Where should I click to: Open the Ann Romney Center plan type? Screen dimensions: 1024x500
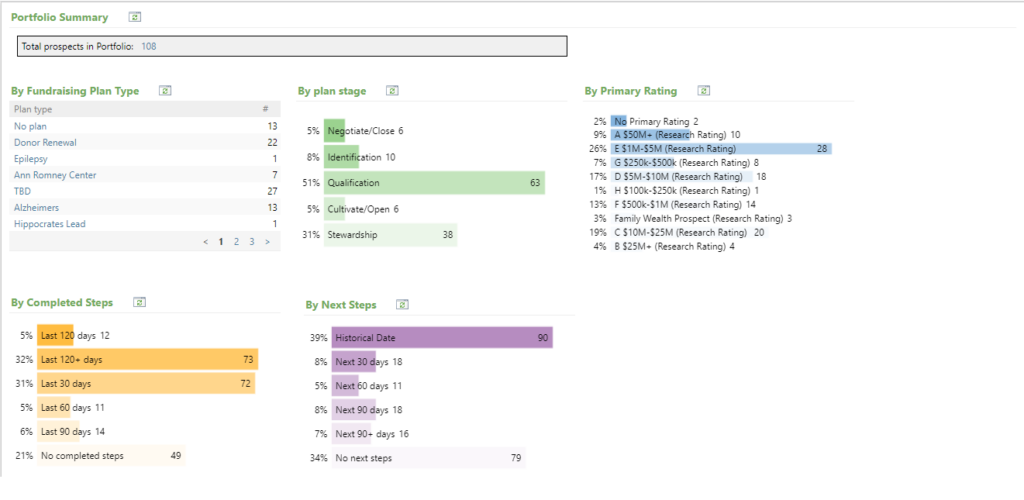55,175
